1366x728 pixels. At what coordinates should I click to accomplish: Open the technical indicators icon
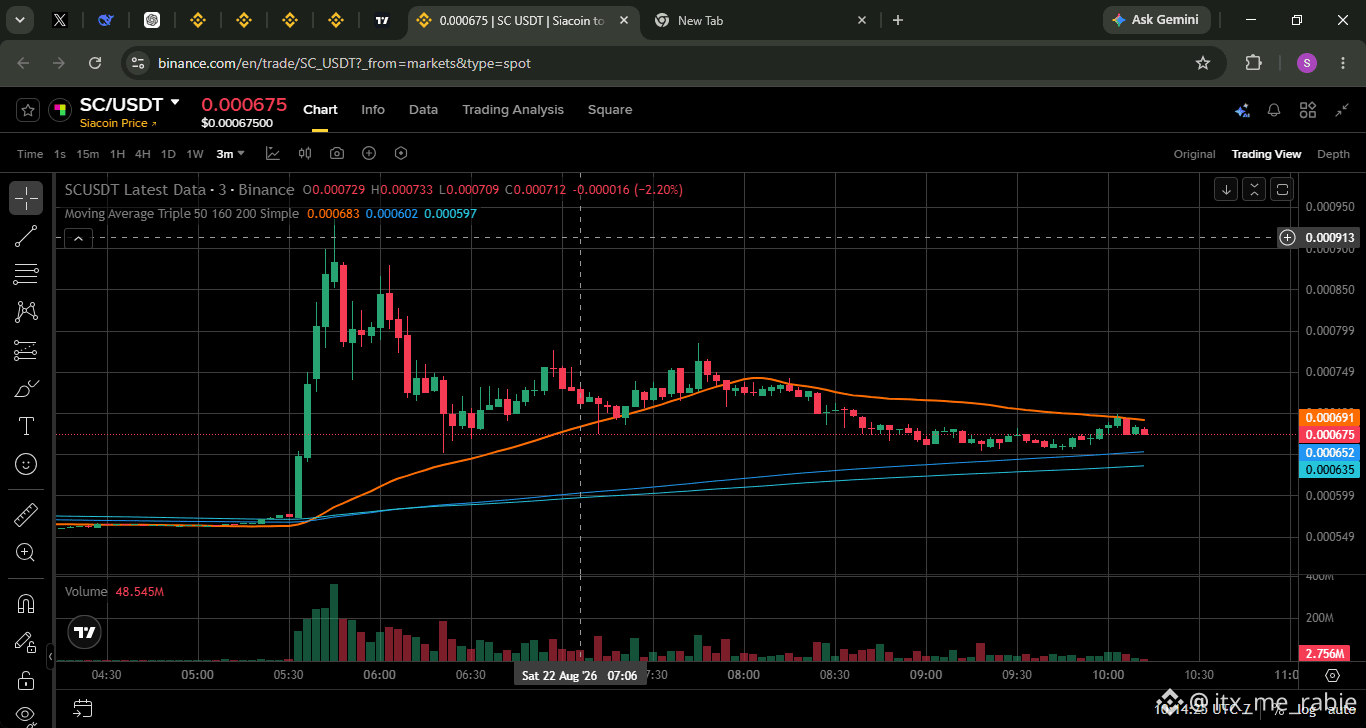point(273,153)
